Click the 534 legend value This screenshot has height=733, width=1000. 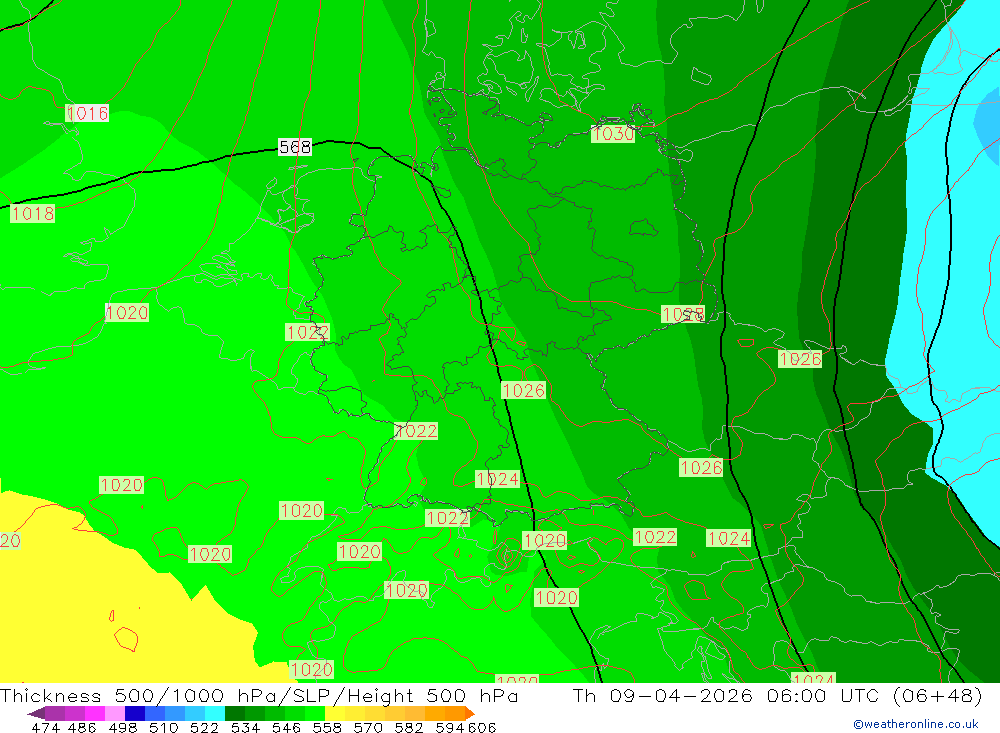point(246,727)
